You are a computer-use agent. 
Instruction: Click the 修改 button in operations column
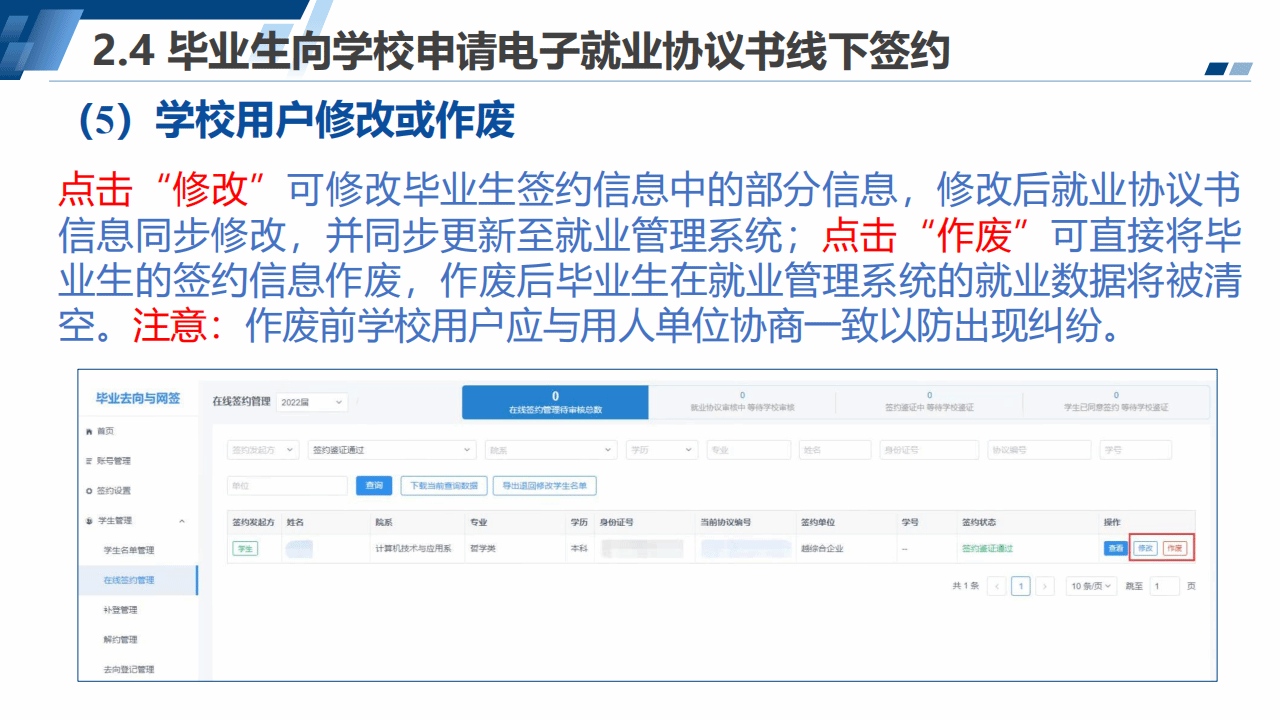click(1145, 548)
